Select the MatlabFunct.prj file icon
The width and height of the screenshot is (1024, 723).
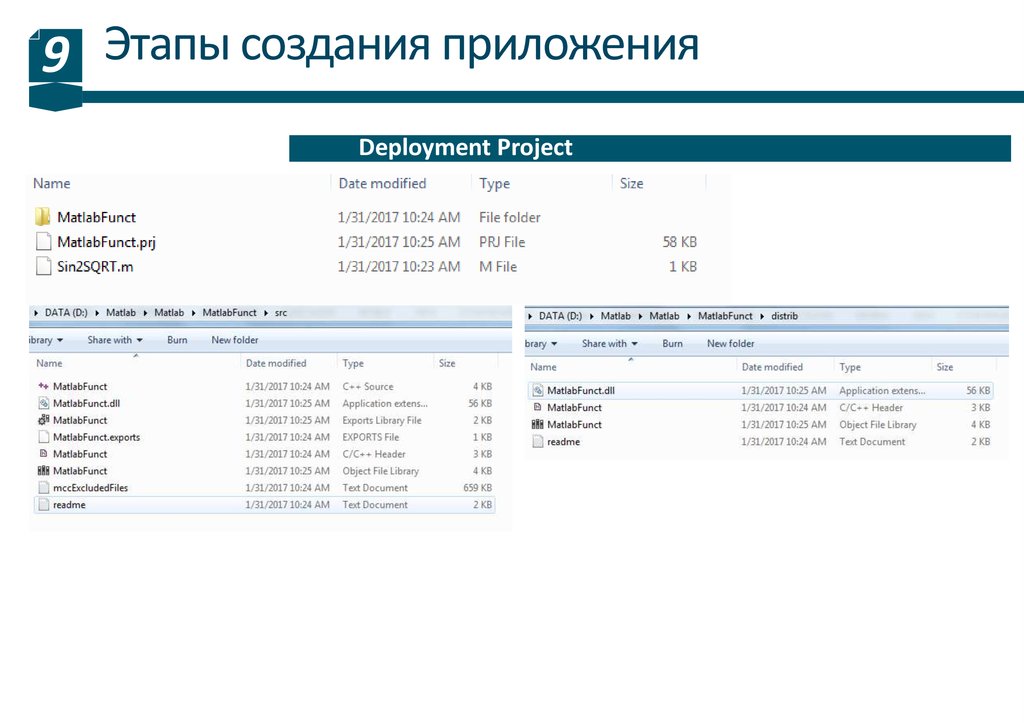pyautogui.click(x=42, y=242)
